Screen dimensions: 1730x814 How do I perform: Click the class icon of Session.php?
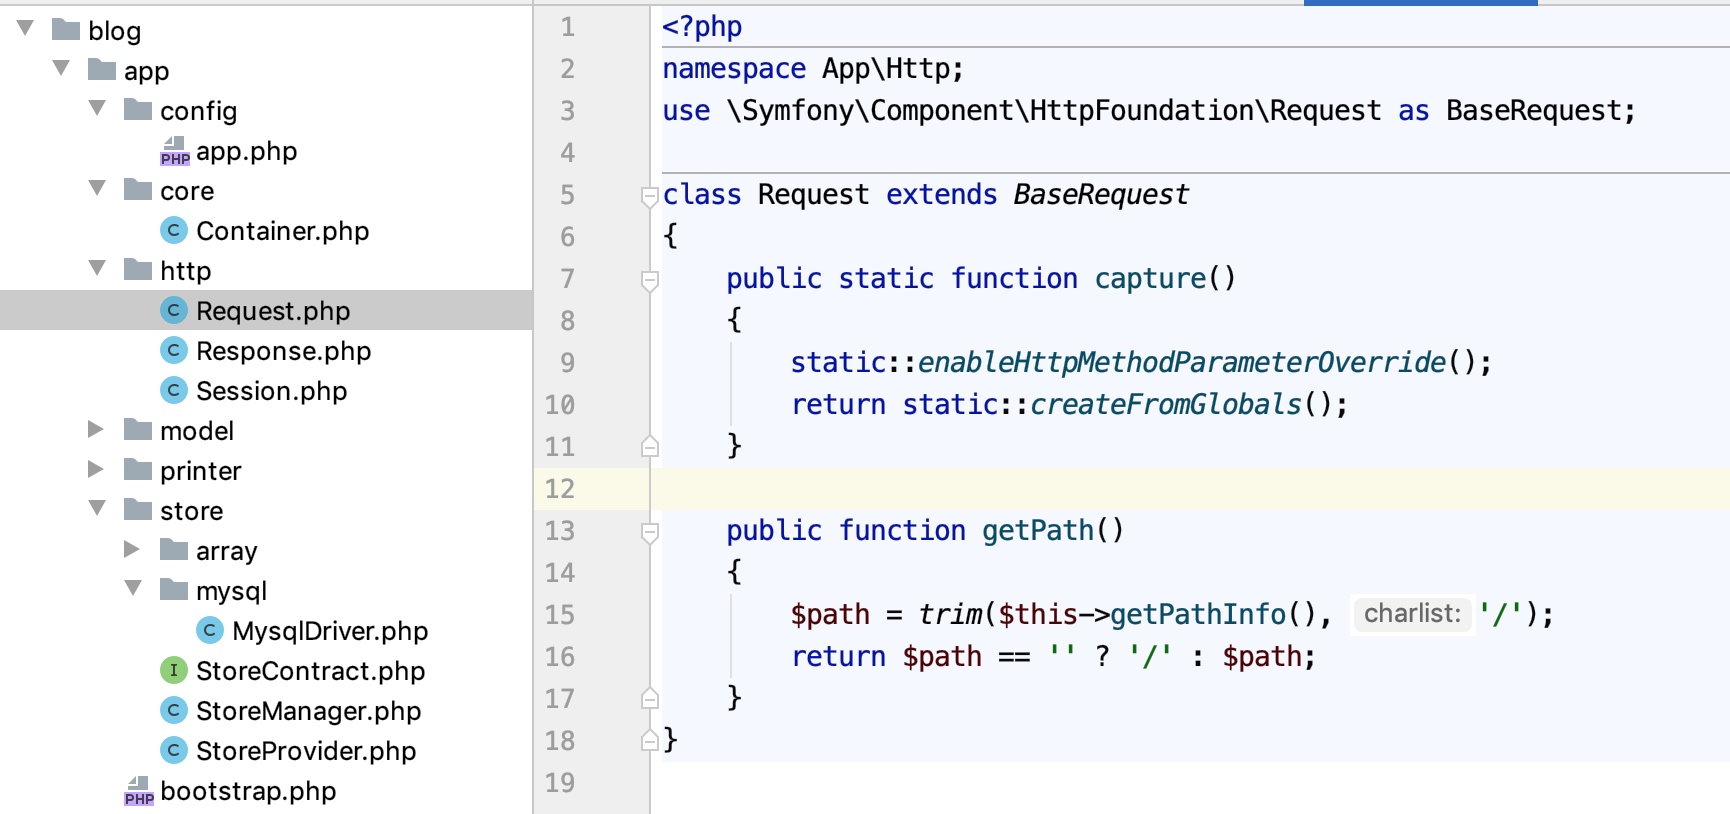(174, 391)
